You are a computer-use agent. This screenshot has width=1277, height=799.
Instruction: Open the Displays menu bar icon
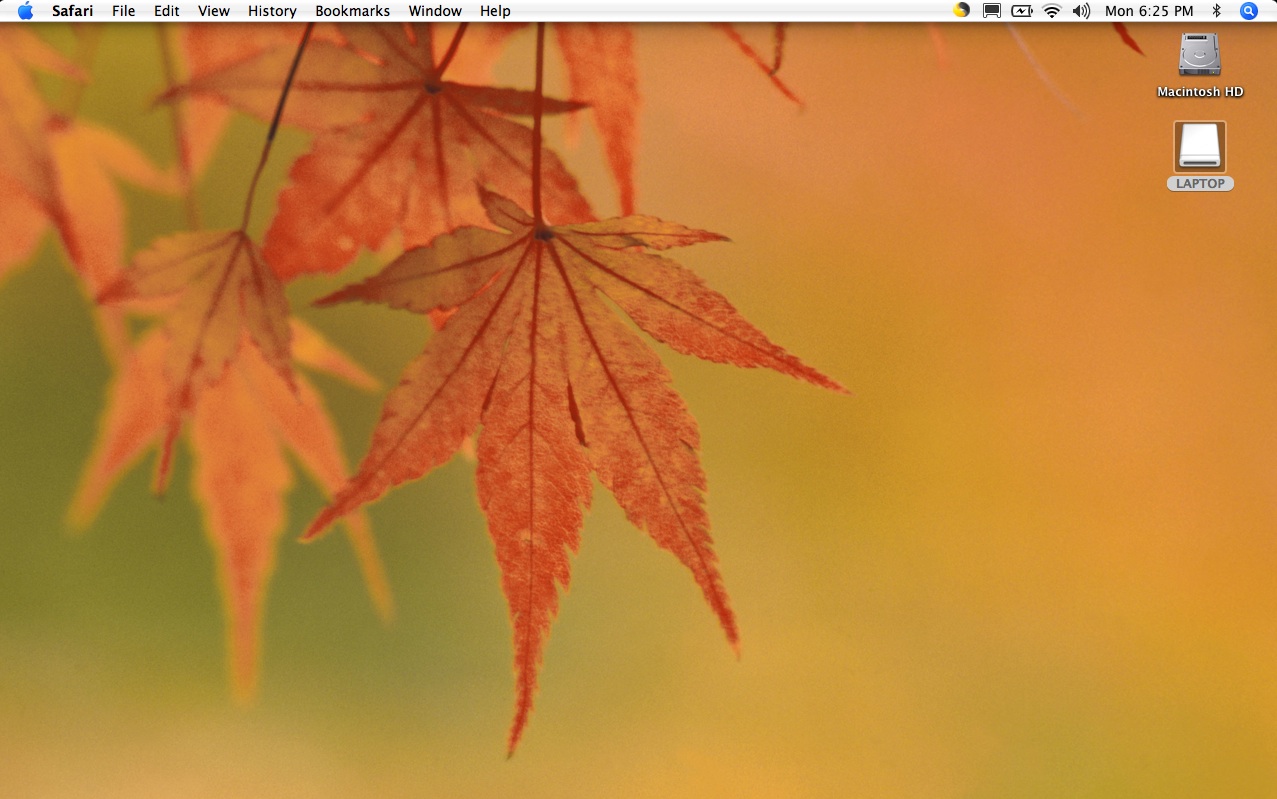pos(991,11)
